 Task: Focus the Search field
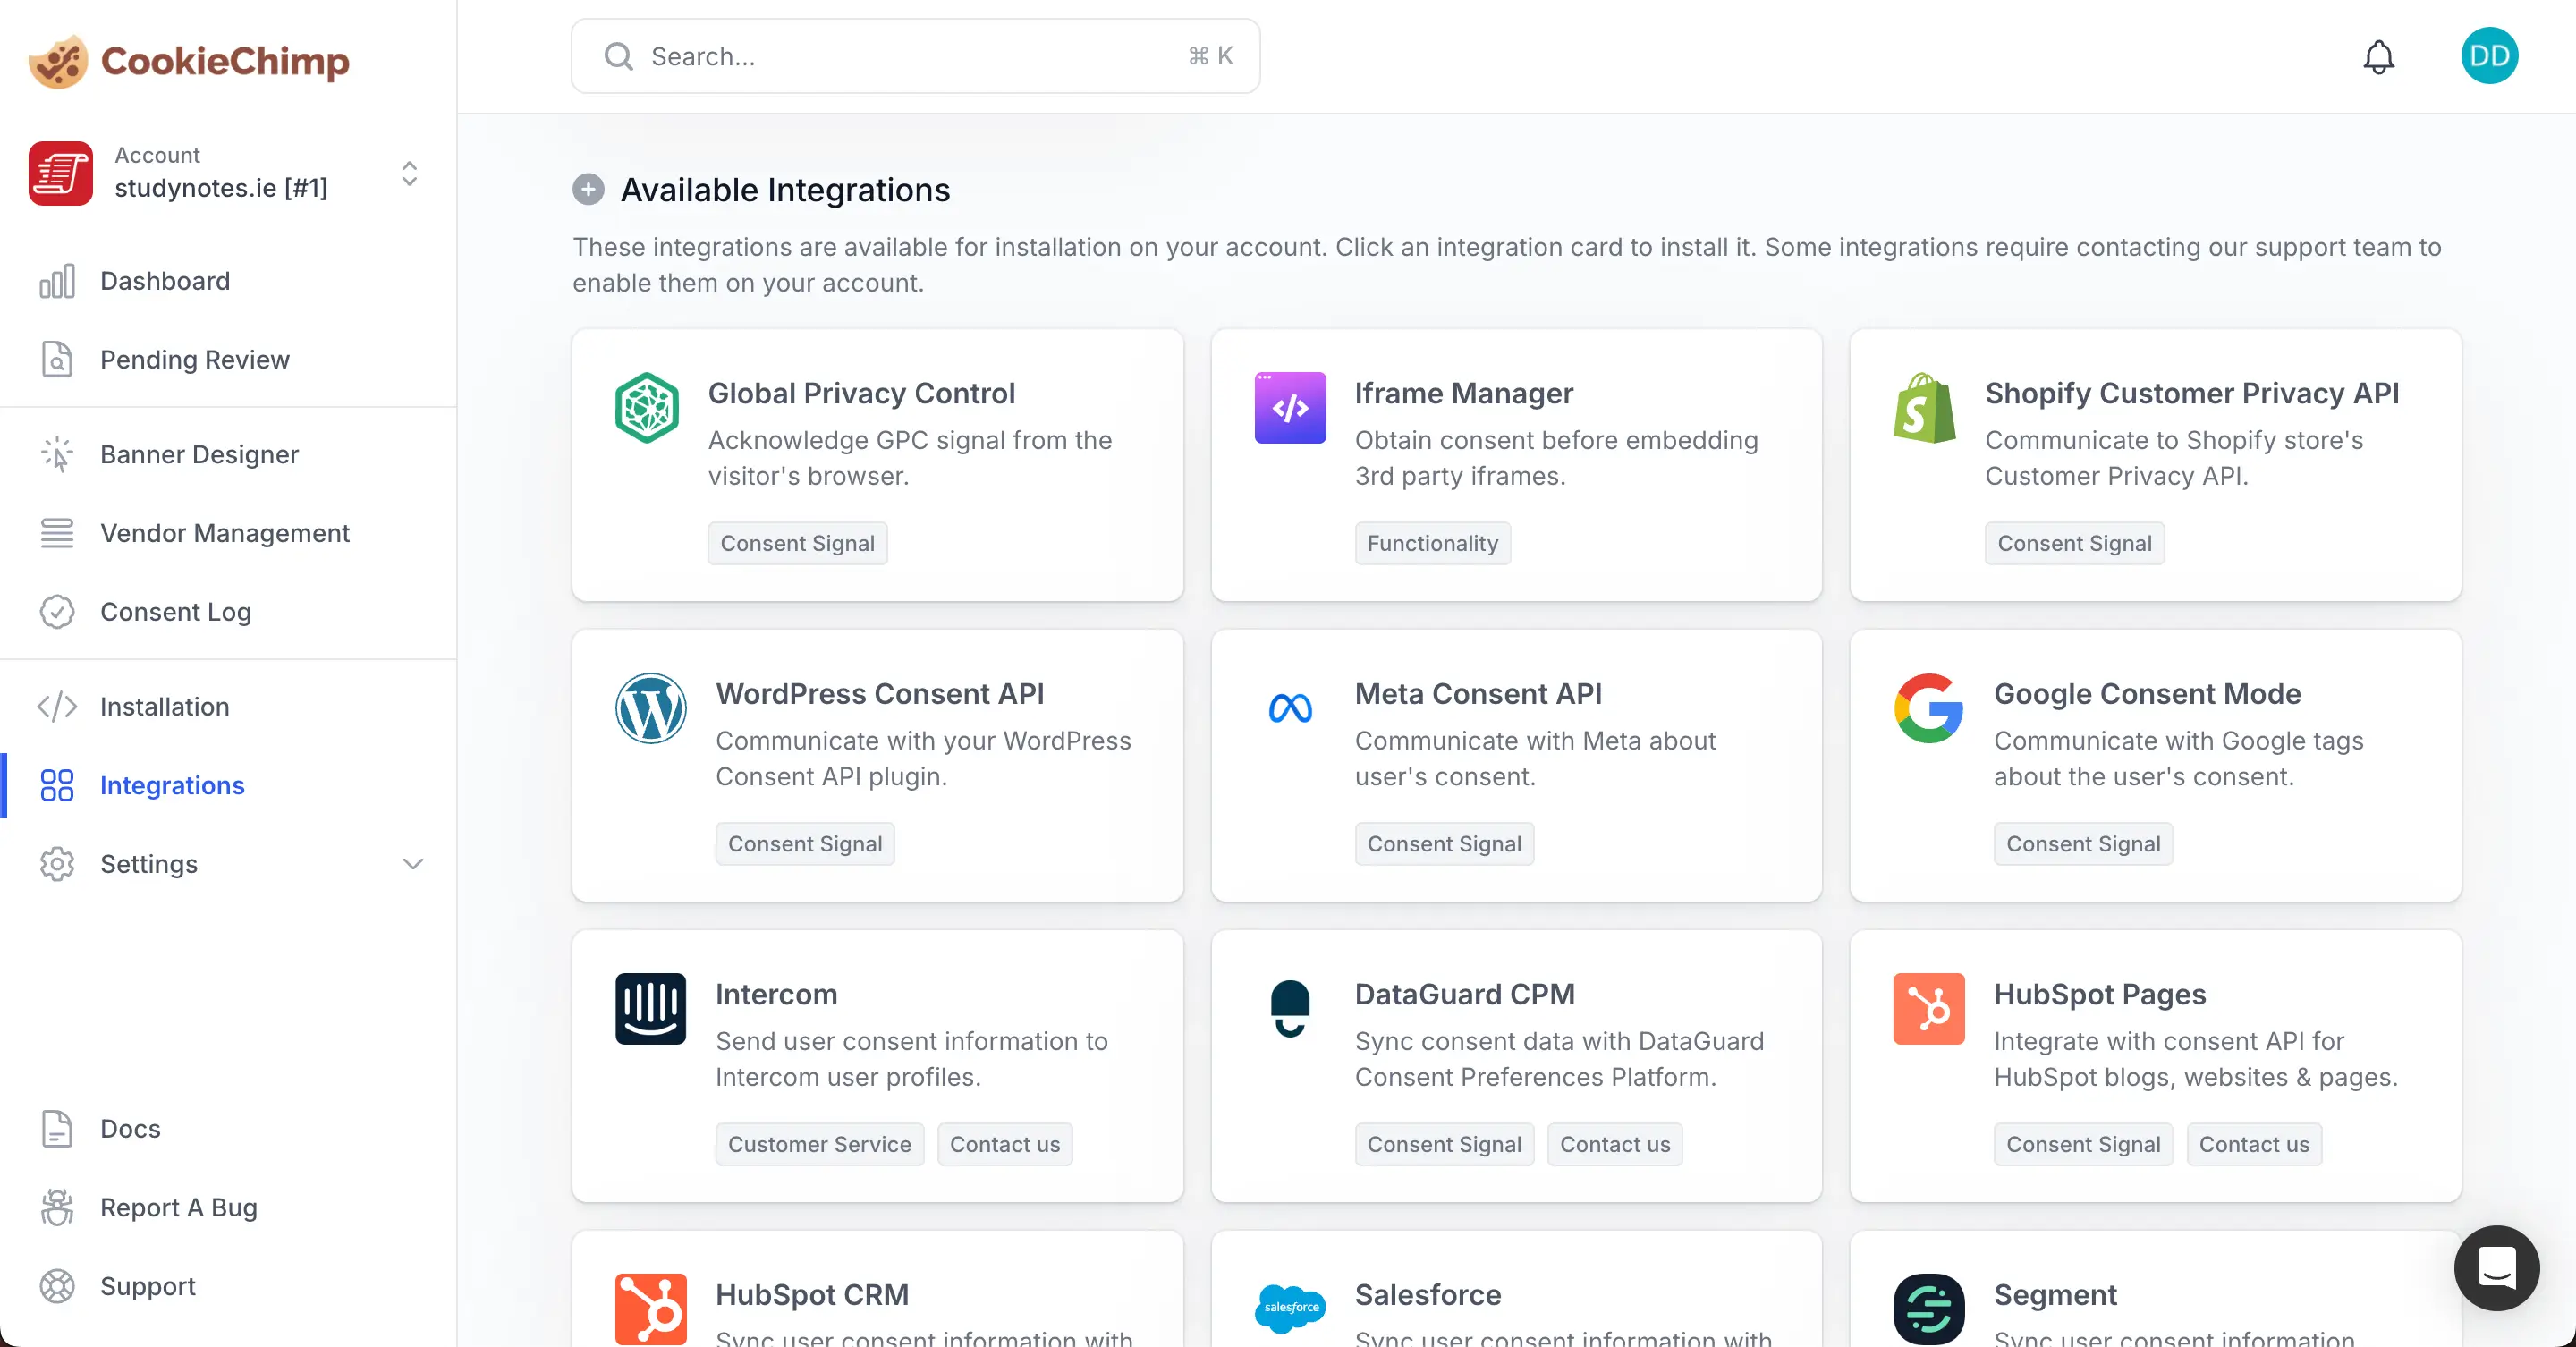coord(915,56)
